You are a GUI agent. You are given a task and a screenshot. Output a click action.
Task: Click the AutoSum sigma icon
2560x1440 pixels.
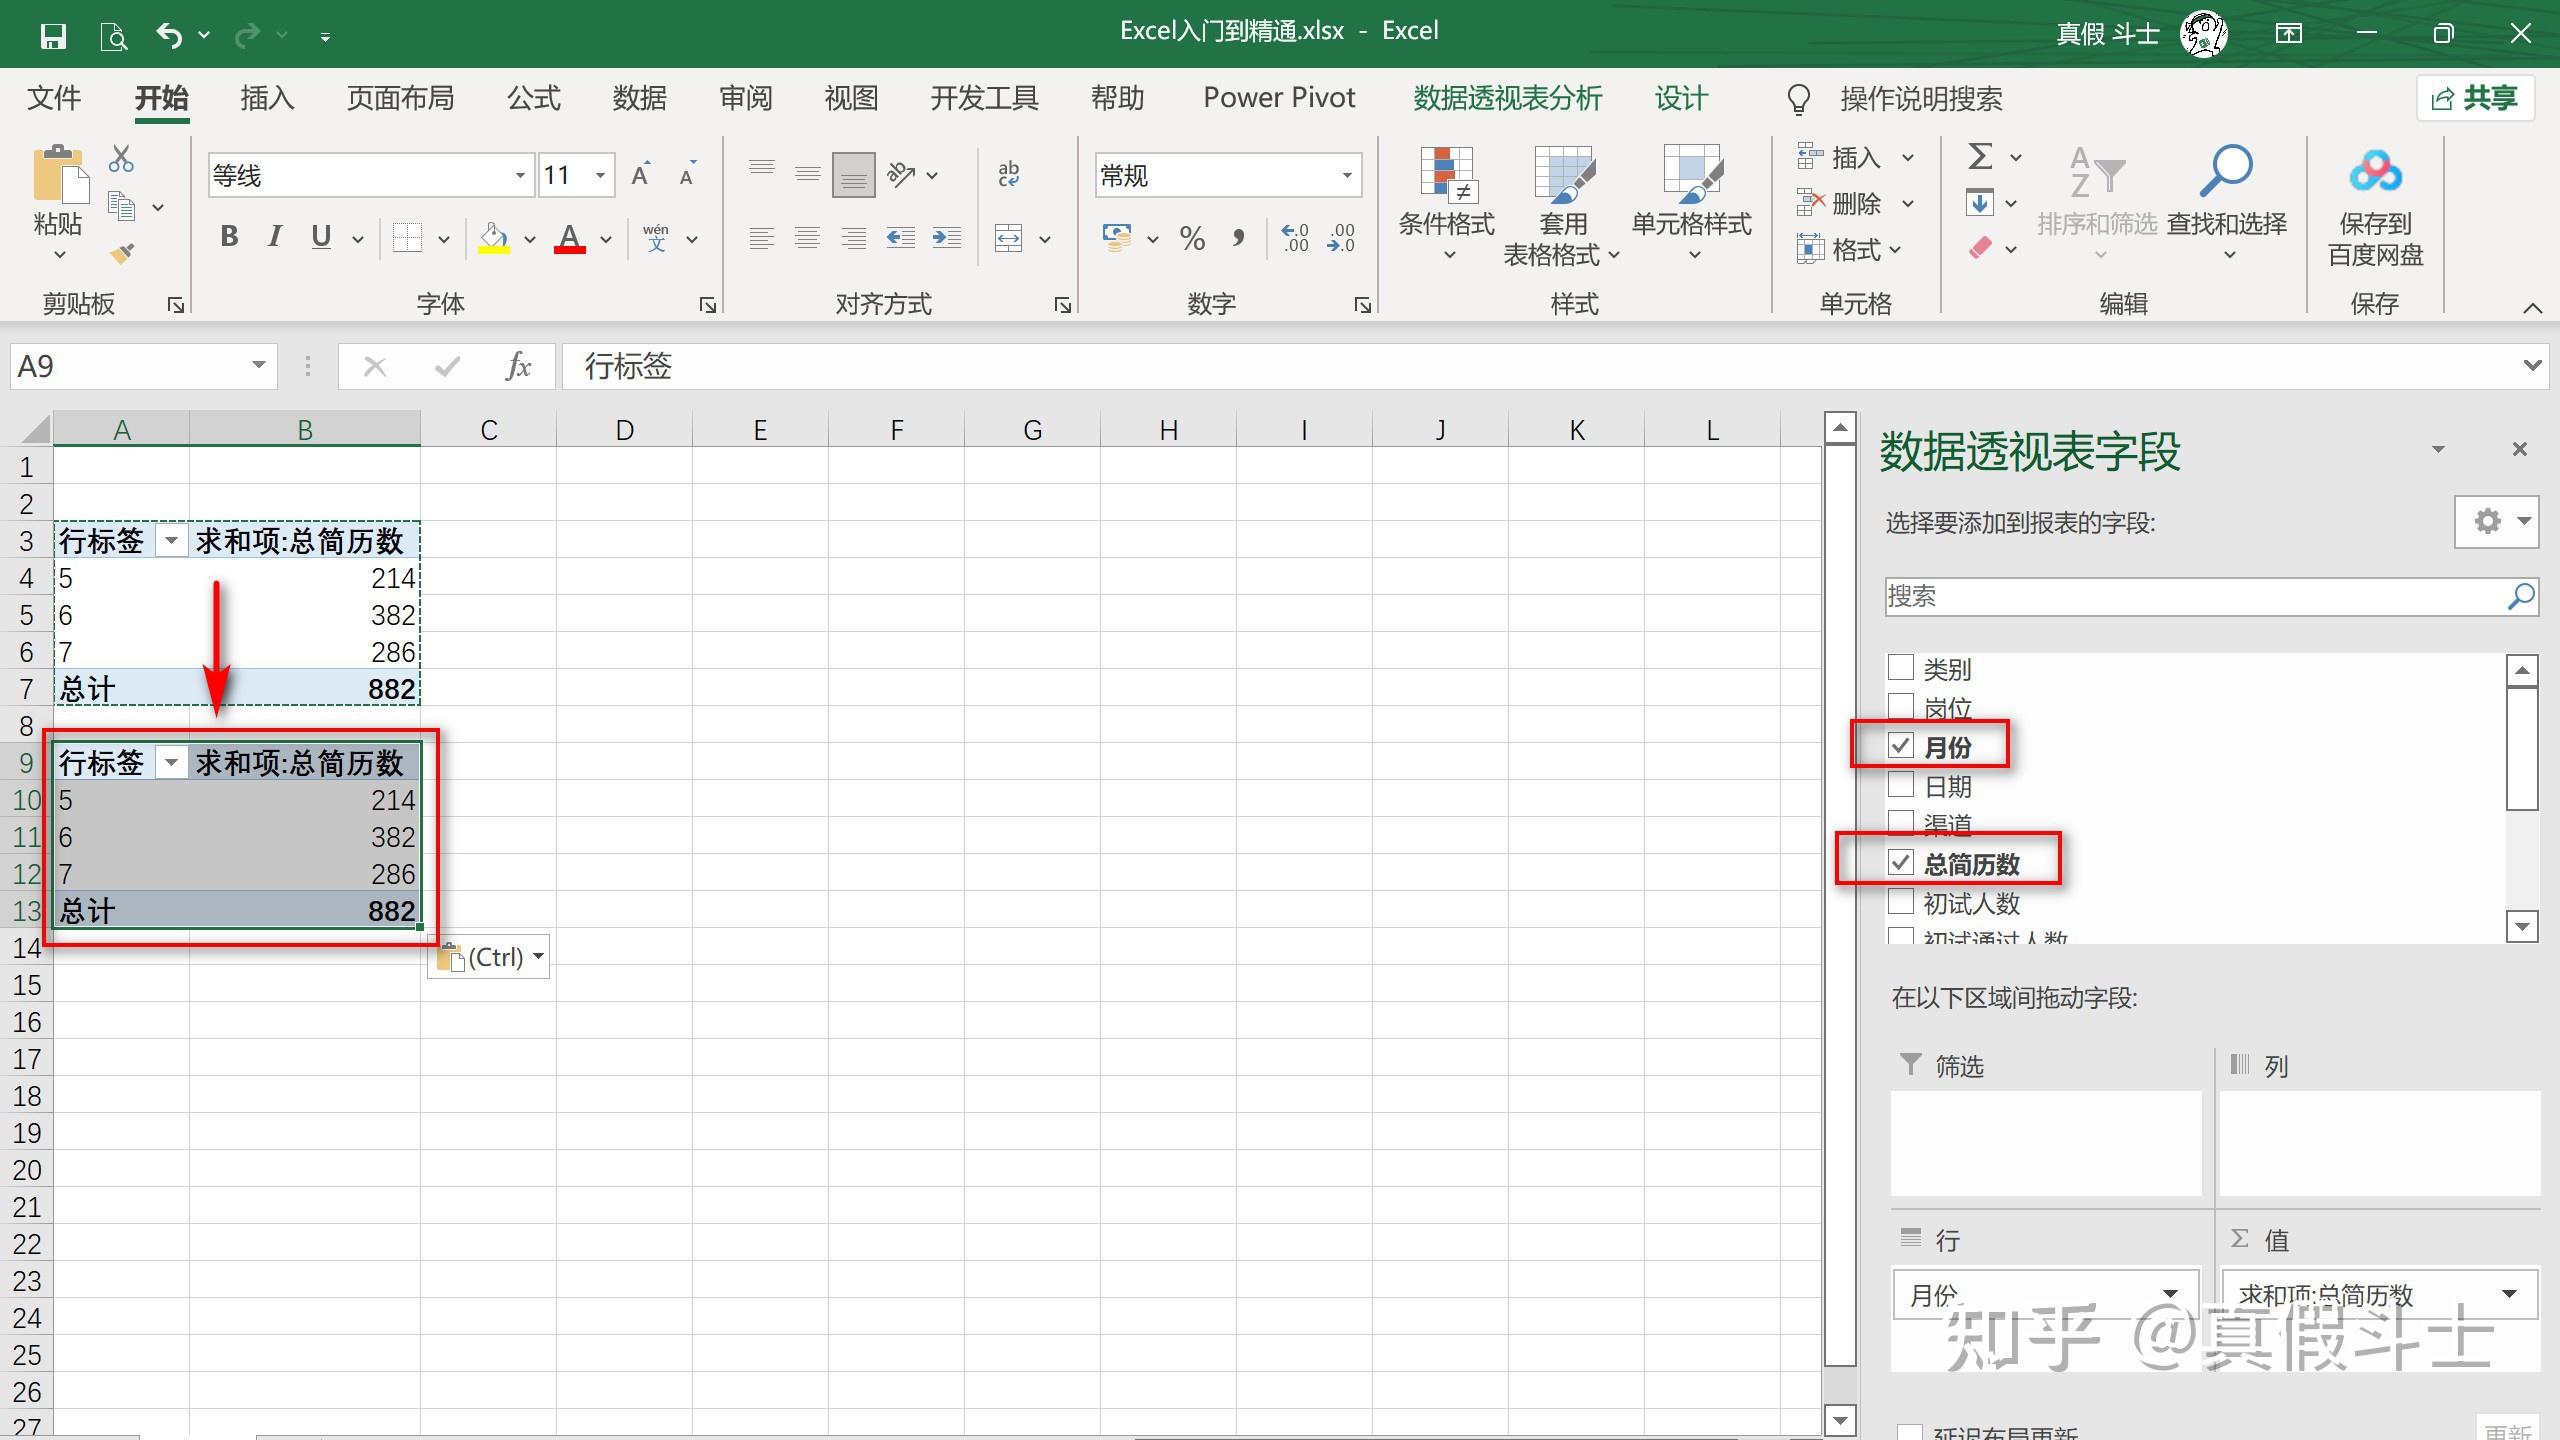1979,157
